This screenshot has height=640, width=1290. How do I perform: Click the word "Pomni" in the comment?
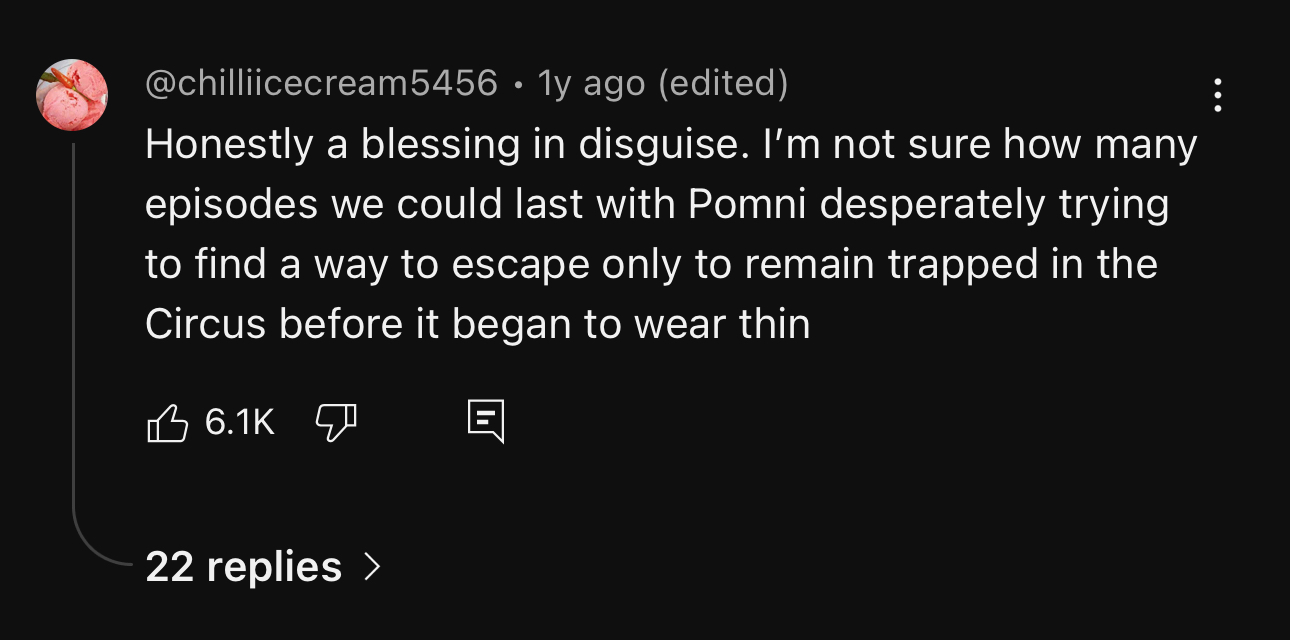click(749, 205)
